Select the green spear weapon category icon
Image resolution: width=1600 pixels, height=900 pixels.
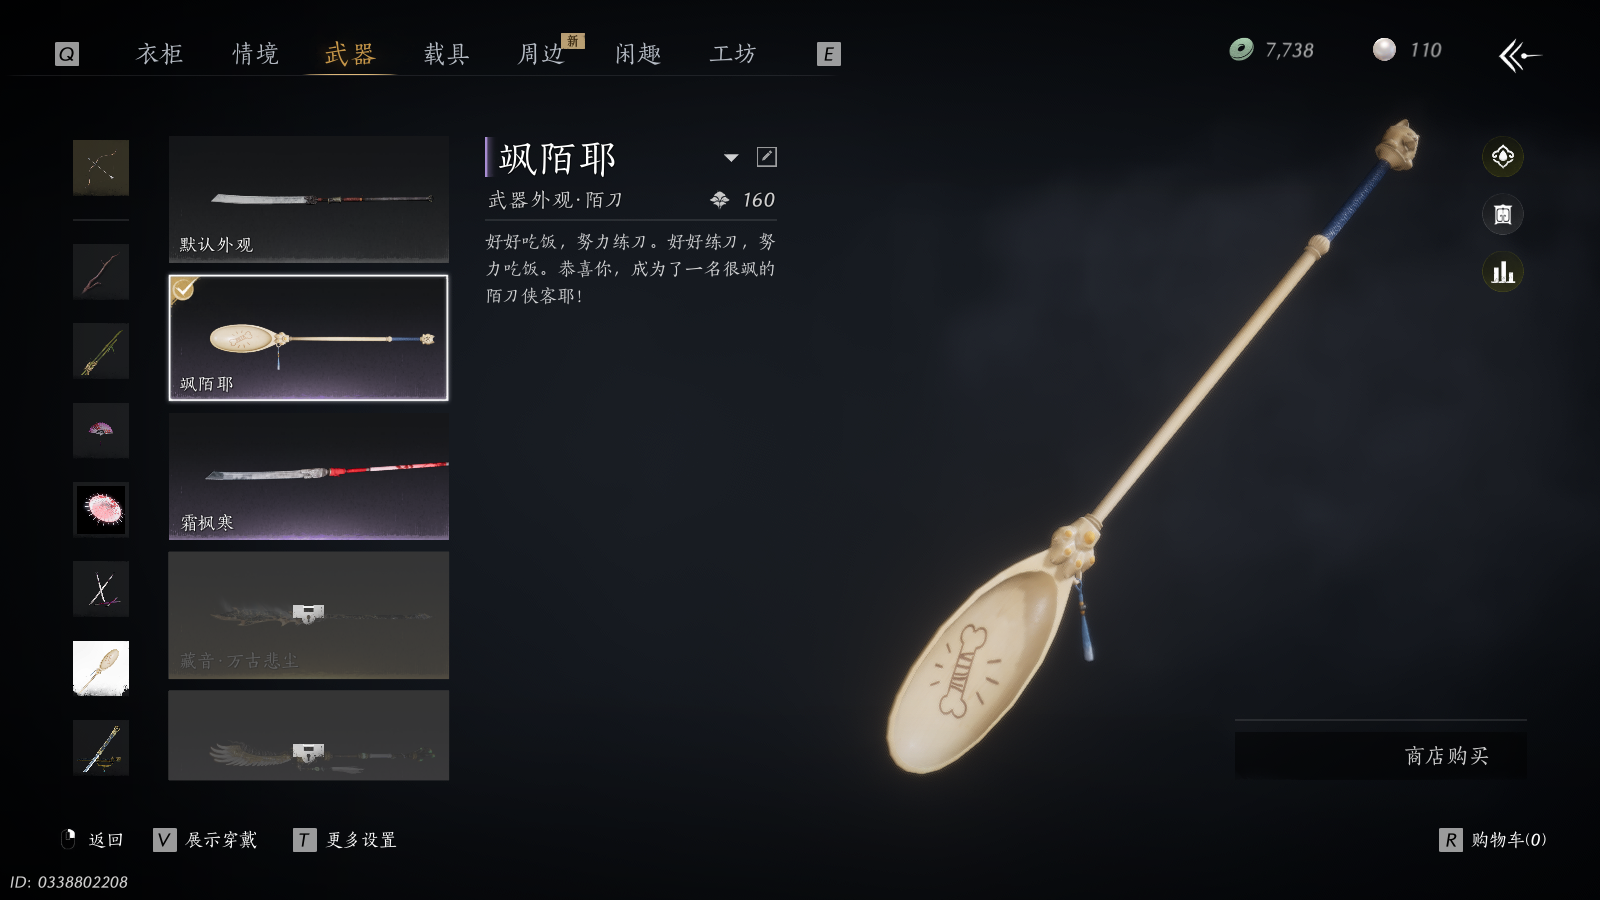101,351
